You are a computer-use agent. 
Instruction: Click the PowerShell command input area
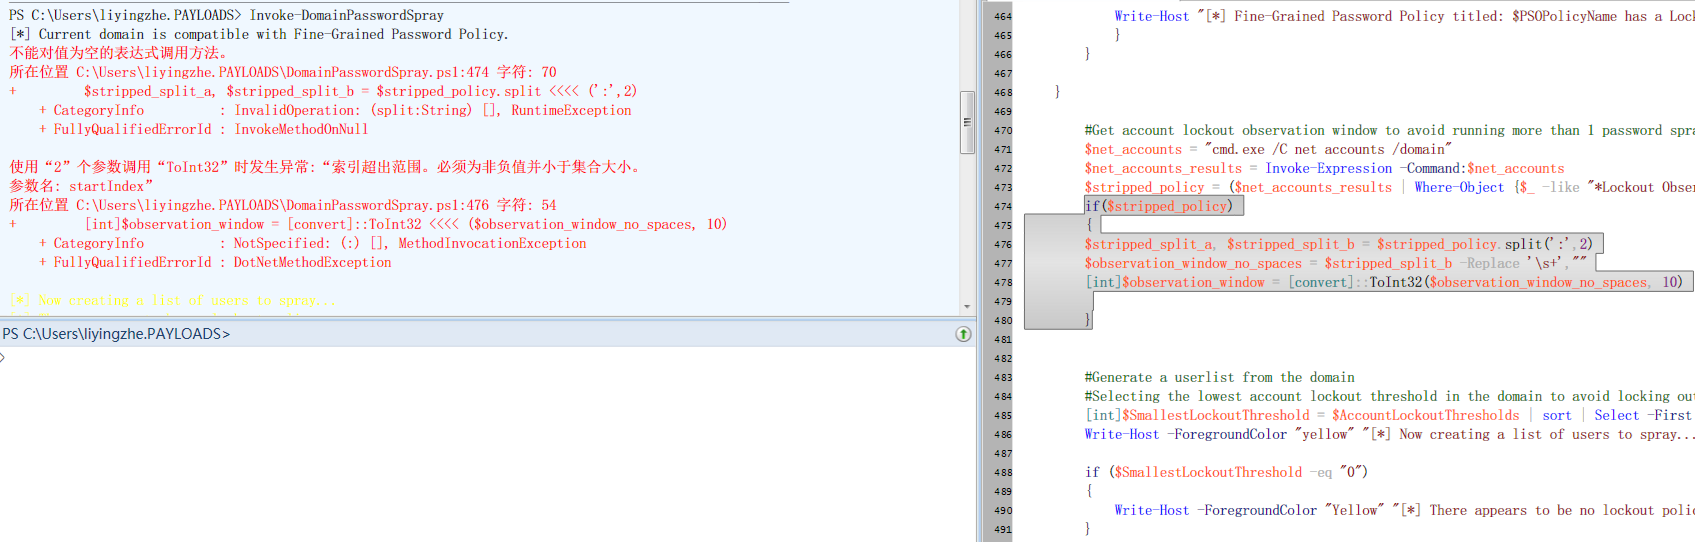[x=487, y=445]
